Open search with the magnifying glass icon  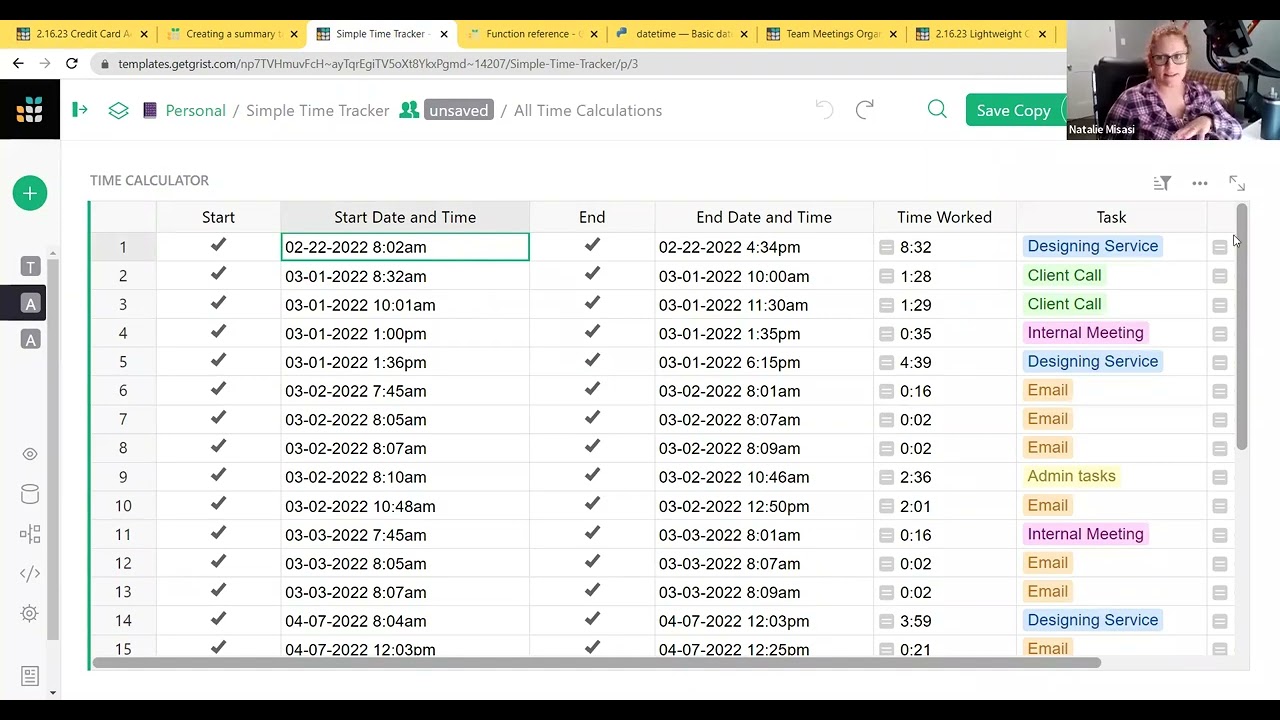(x=936, y=110)
